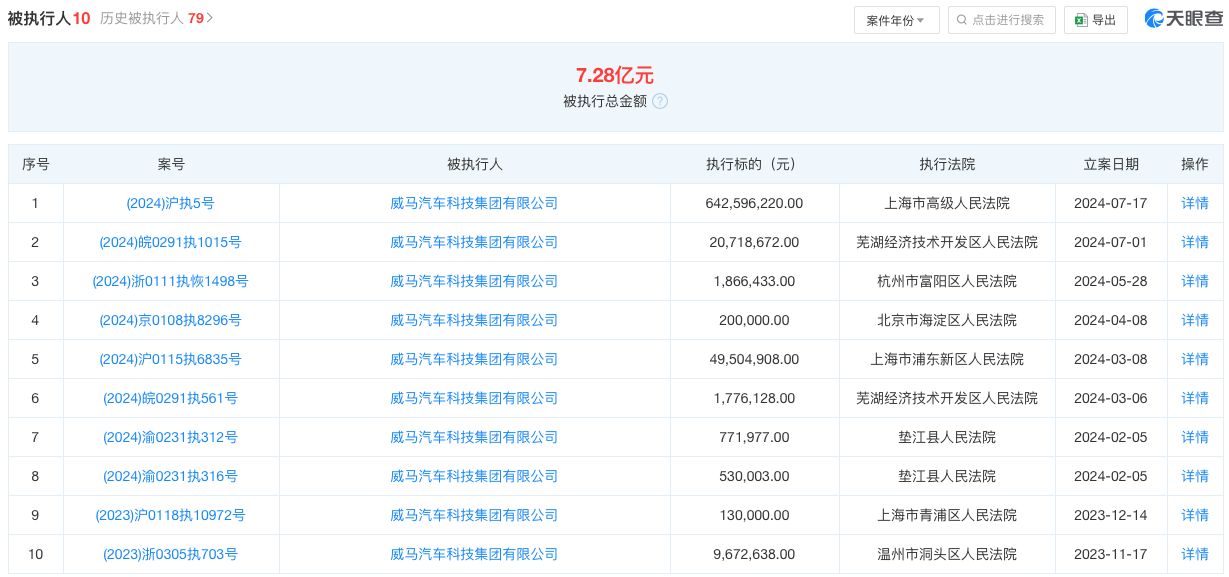Image resolution: width=1229 pixels, height=577 pixels.
Task: View 详情 for the 2024-05-28 case
Action: tap(1195, 281)
